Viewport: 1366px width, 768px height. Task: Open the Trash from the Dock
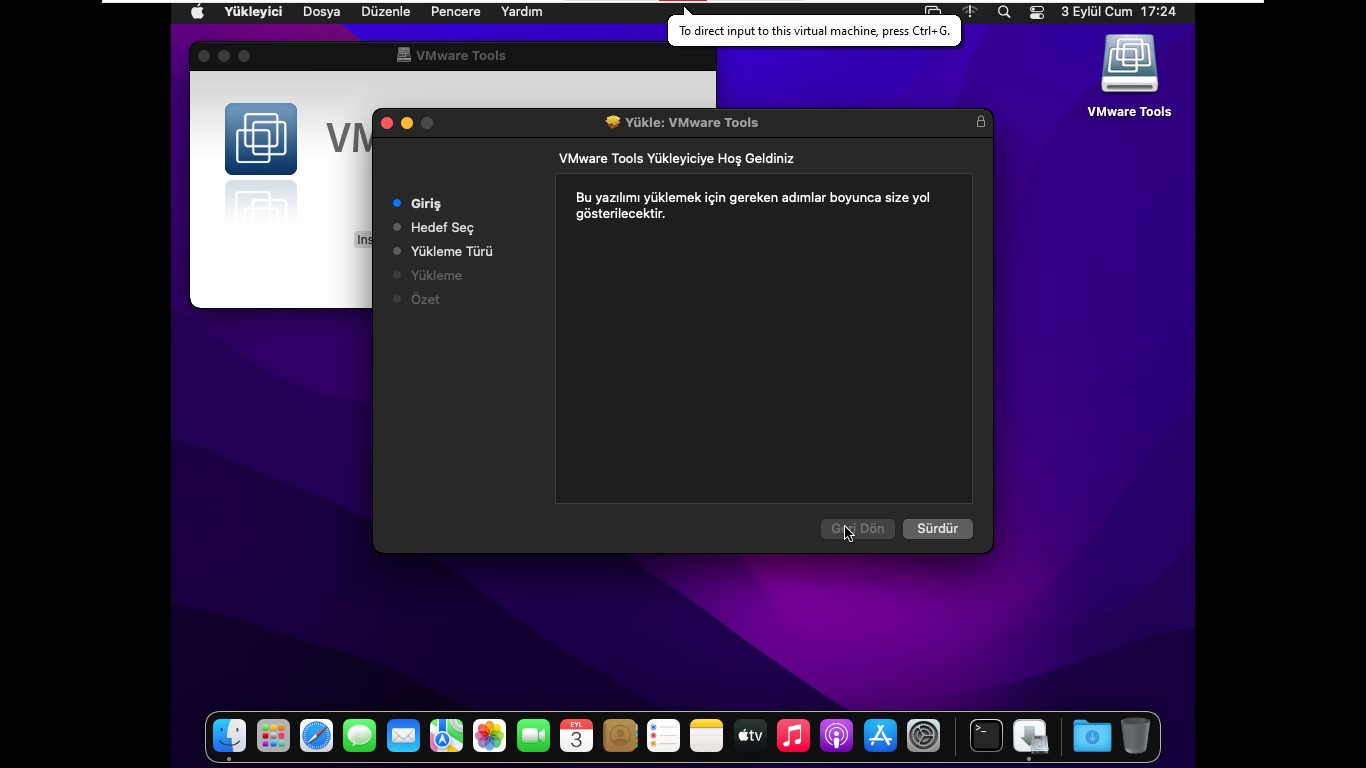pyautogui.click(x=1135, y=737)
